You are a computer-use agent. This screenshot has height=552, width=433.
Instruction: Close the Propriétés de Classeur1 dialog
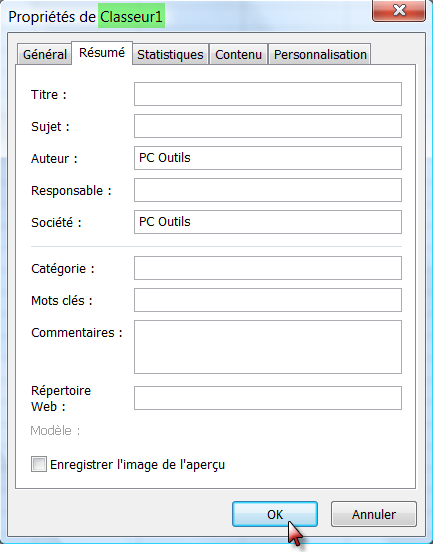point(399,11)
